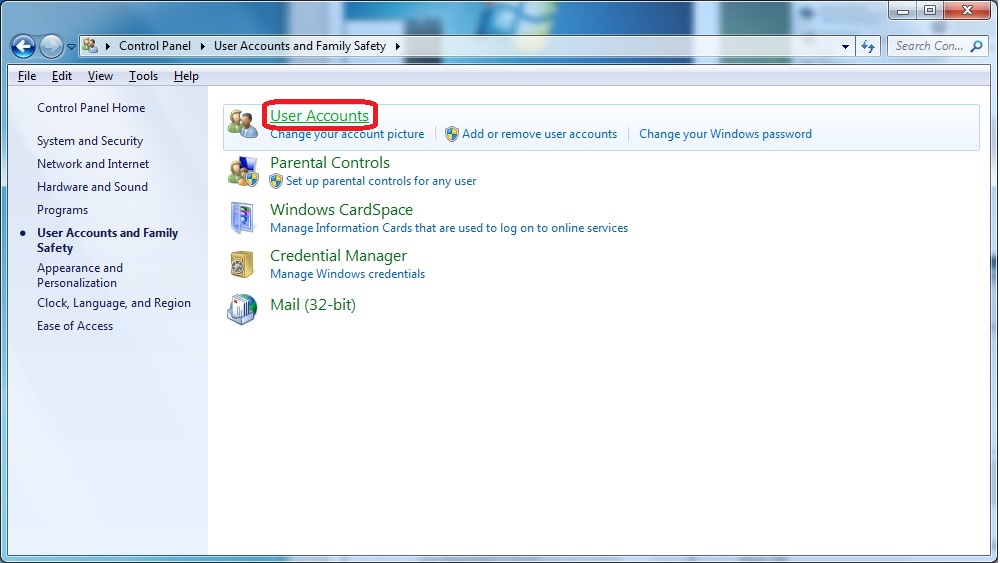
Task: Click shield icon beside Add or remove user accounts
Action: [x=452, y=134]
